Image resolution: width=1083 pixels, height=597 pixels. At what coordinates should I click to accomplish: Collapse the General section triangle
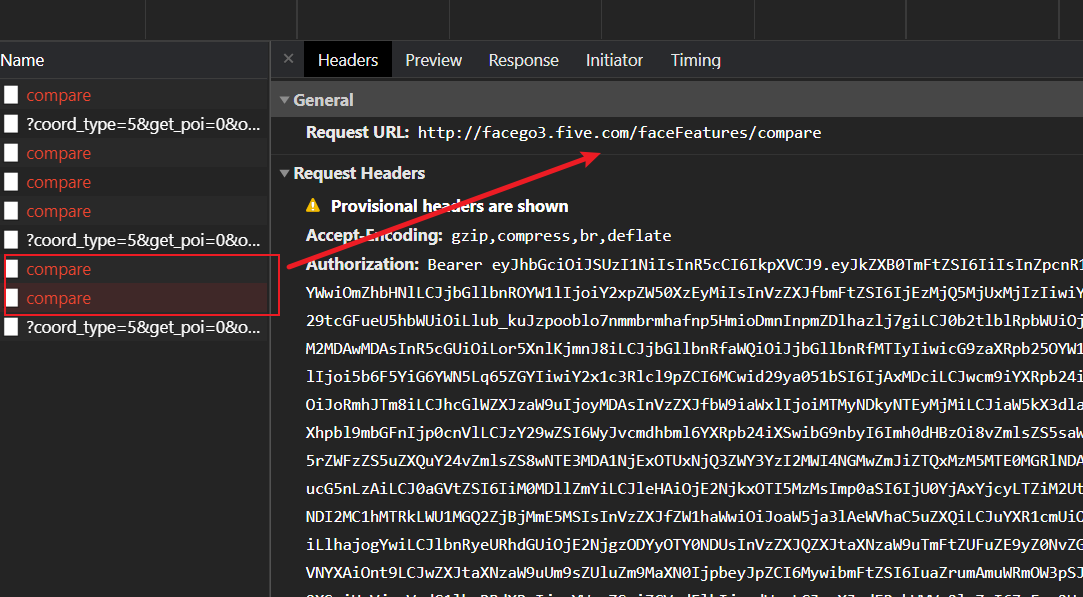pos(285,100)
